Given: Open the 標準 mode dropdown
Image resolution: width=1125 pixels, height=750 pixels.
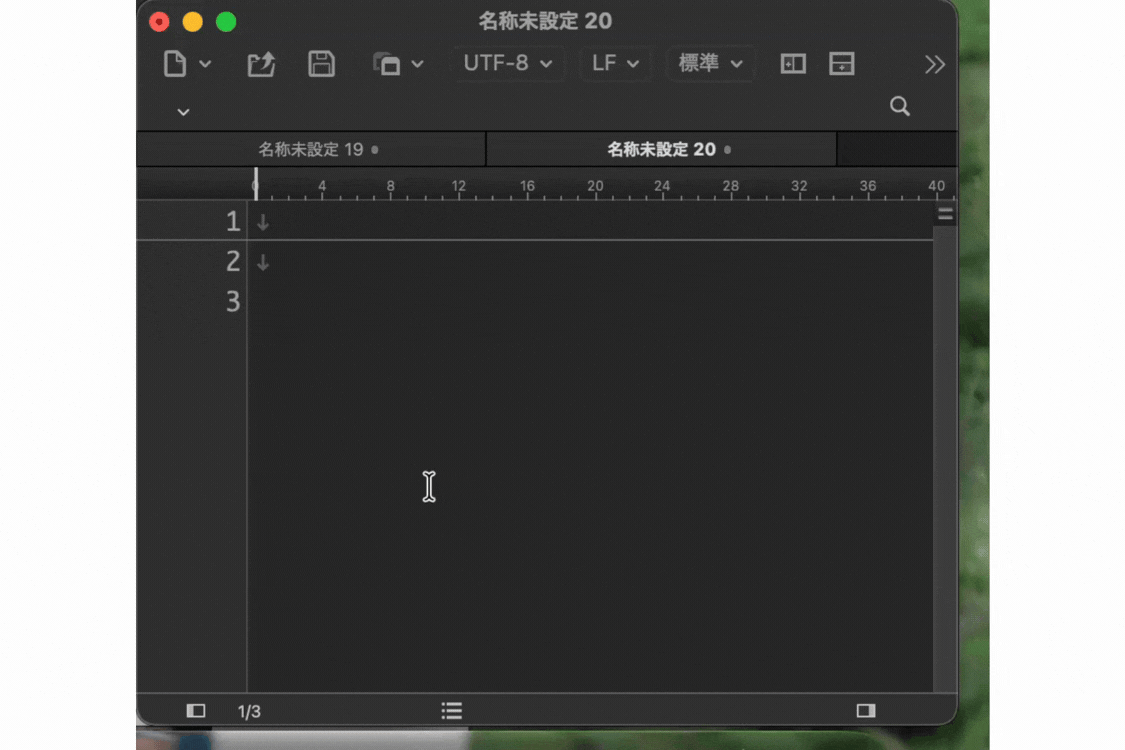Looking at the screenshot, I should [710, 63].
